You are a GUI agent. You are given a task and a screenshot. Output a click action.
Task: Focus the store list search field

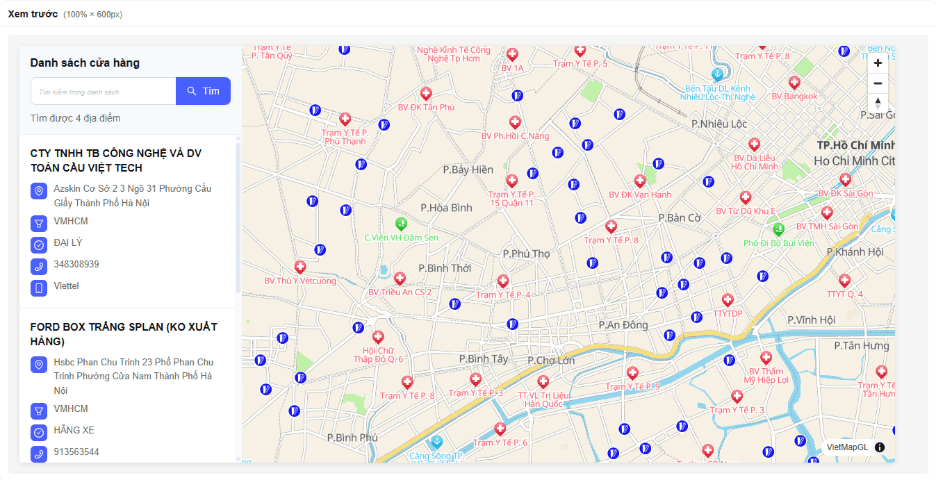[103, 91]
